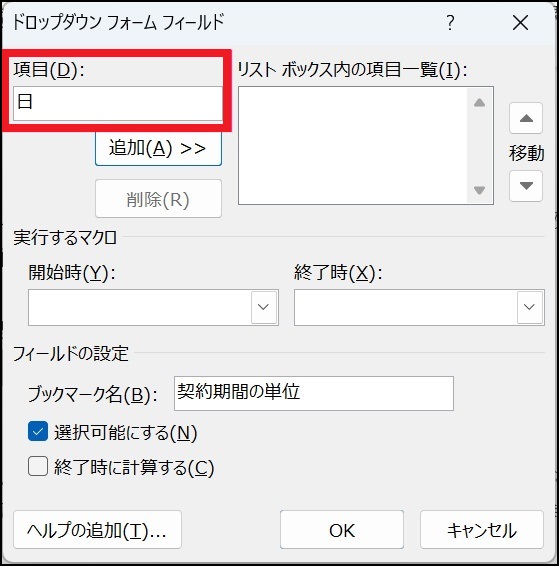
Task: Move item up with 移動 up arrow
Action: click(x=526, y=118)
